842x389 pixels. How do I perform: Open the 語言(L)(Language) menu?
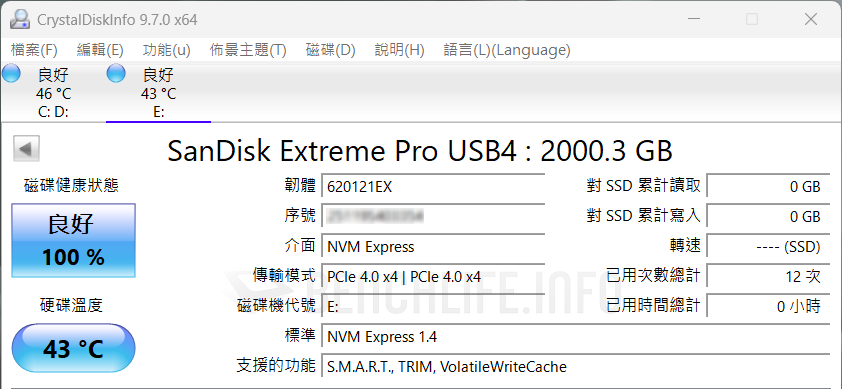(x=506, y=50)
